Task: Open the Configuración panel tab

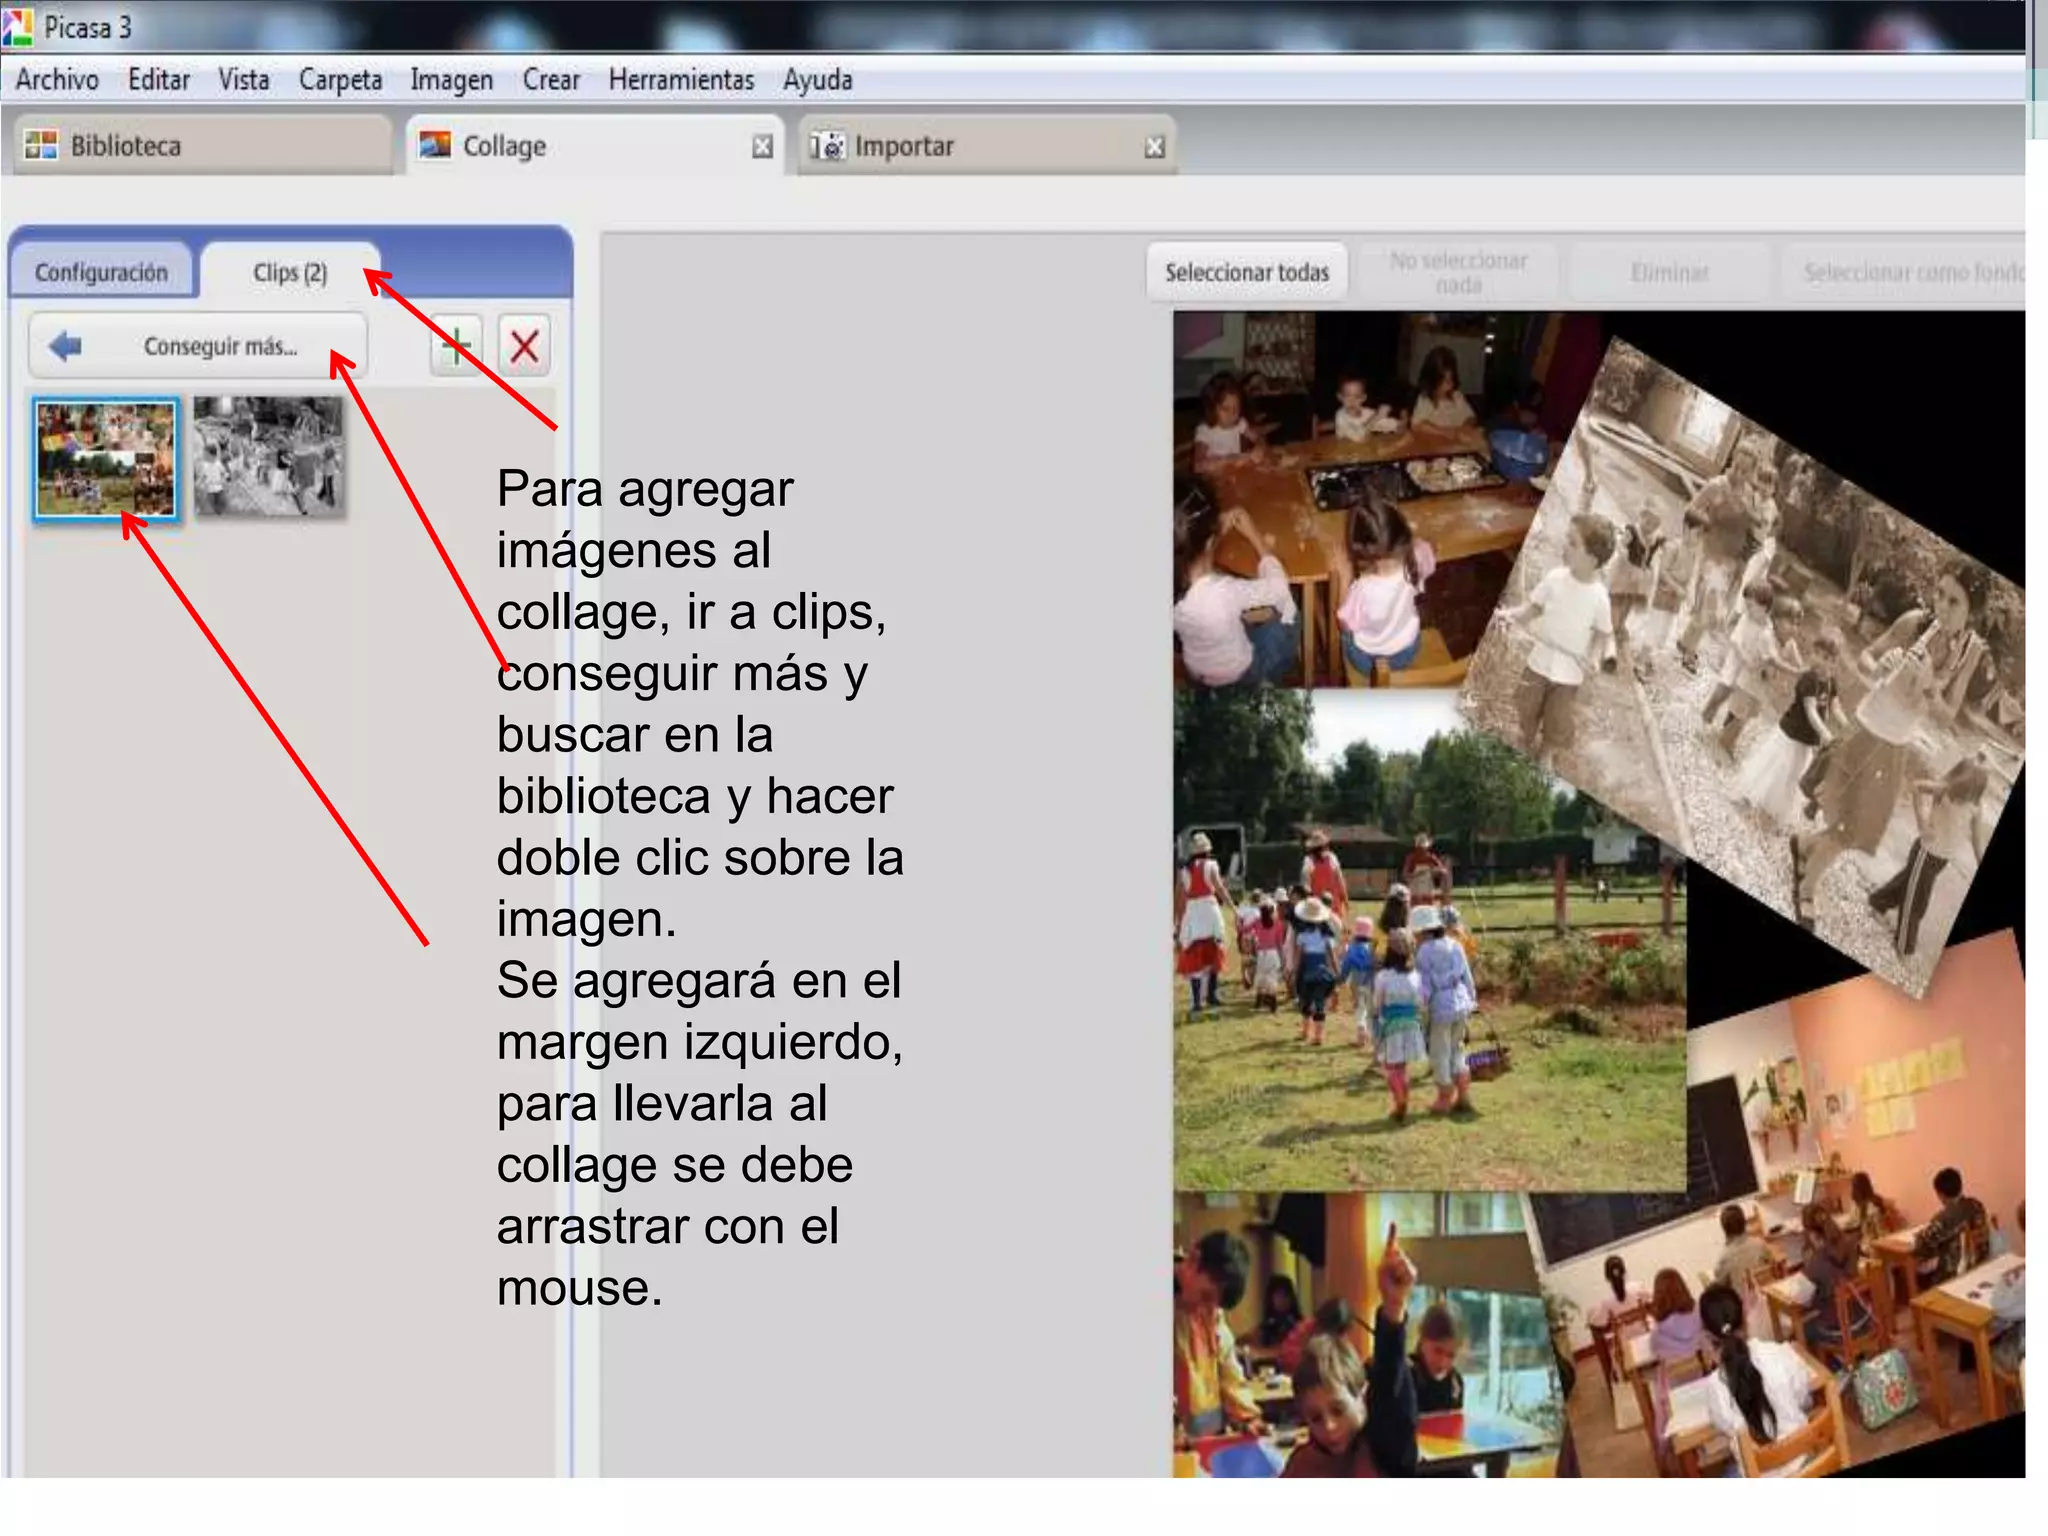Action: pyautogui.click(x=101, y=272)
